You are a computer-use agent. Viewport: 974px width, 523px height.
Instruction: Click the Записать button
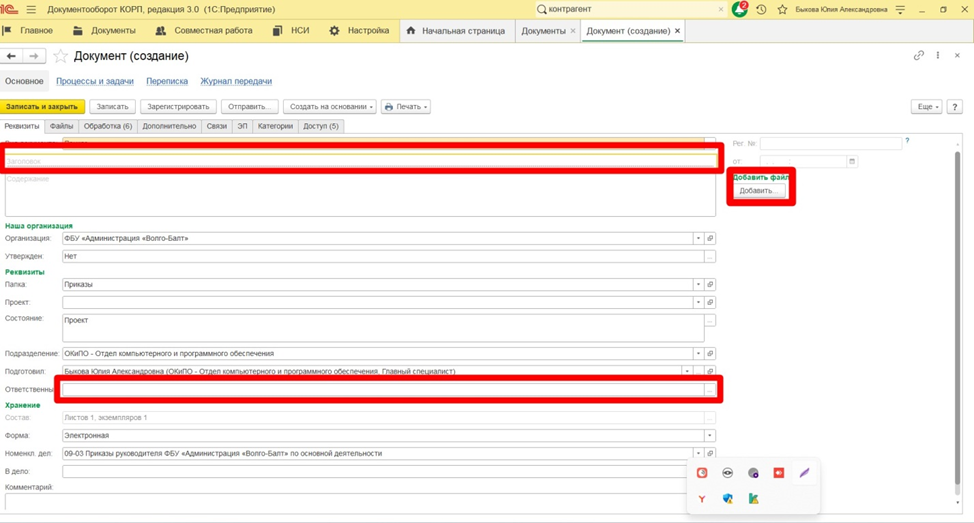[112, 107]
